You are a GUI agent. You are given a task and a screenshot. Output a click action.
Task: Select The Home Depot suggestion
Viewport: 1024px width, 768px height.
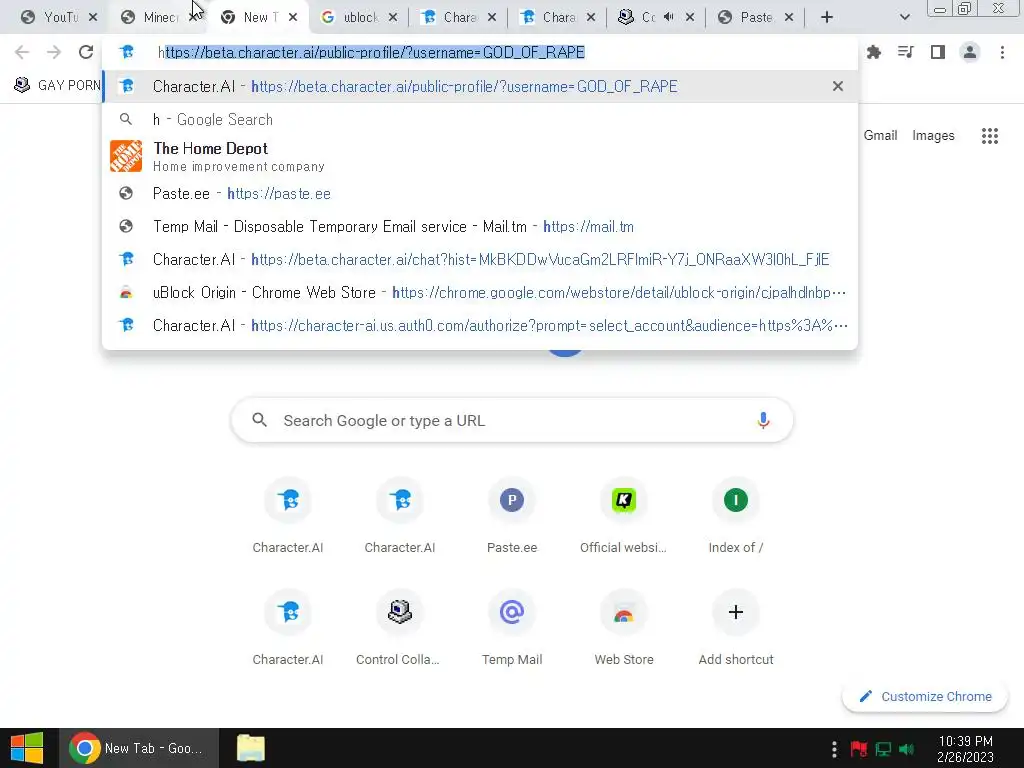(480, 156)
